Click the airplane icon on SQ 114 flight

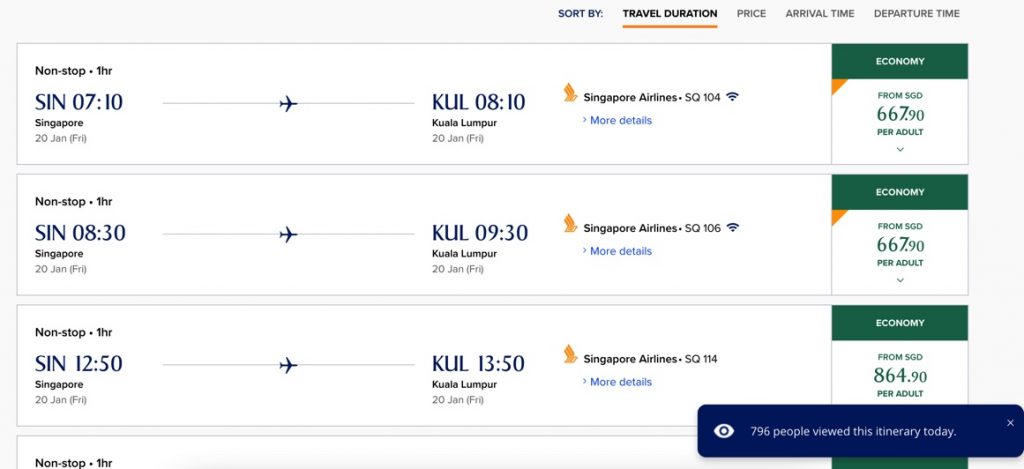pyautogui.click(x=288, y=365)
